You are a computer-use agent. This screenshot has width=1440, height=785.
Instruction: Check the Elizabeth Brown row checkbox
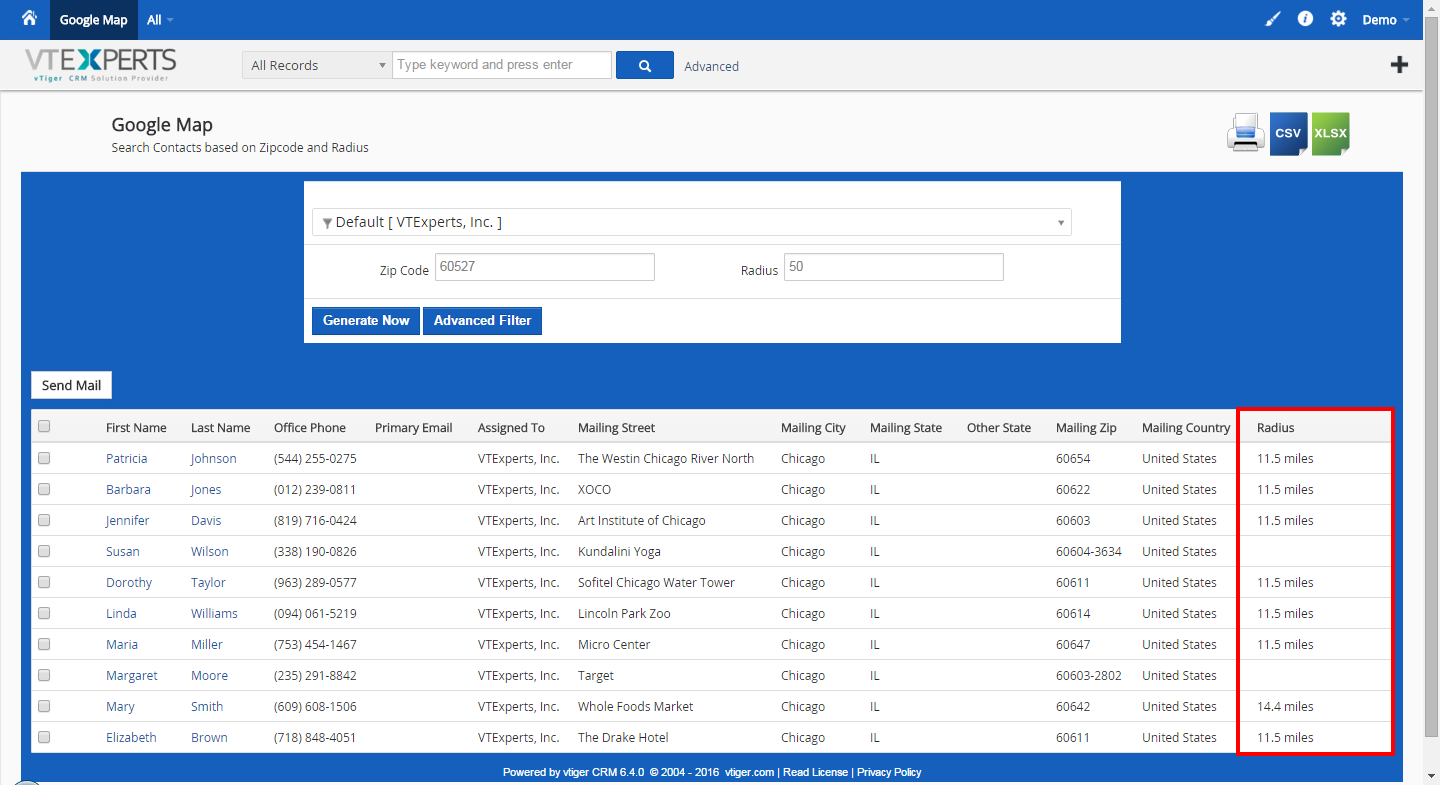[x=44, y=737]
